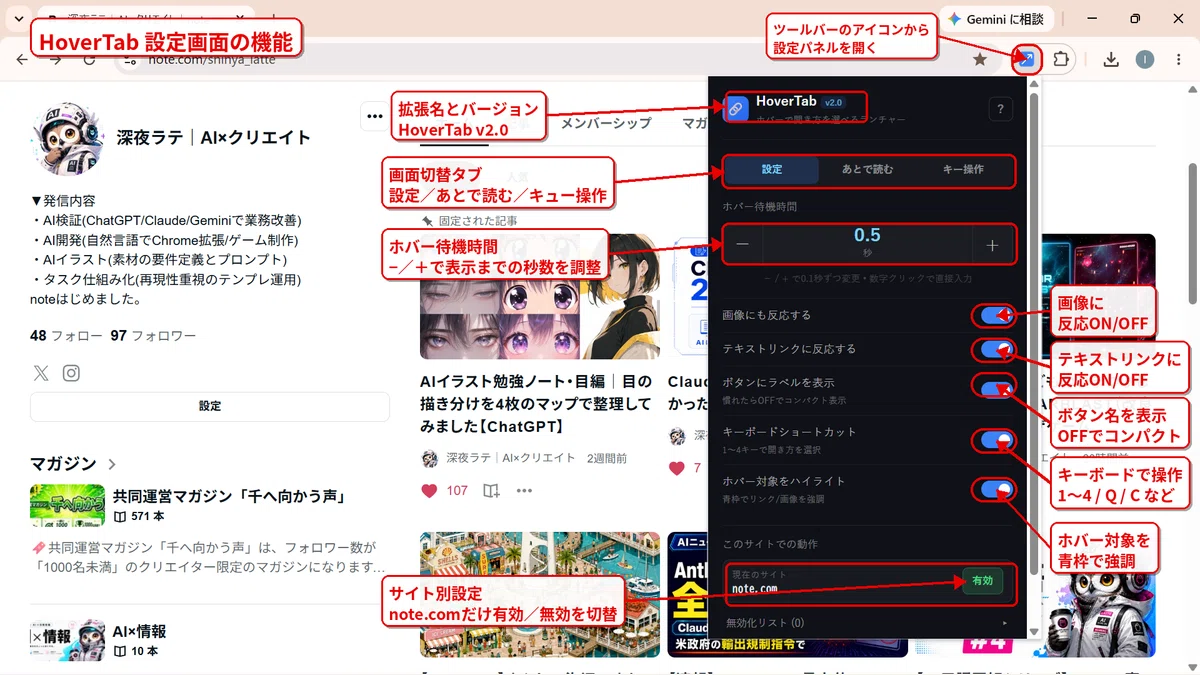Screen dimensions: 1200x675
Task: Open the tab search dropdown arrow
Action: pos(18,19)
